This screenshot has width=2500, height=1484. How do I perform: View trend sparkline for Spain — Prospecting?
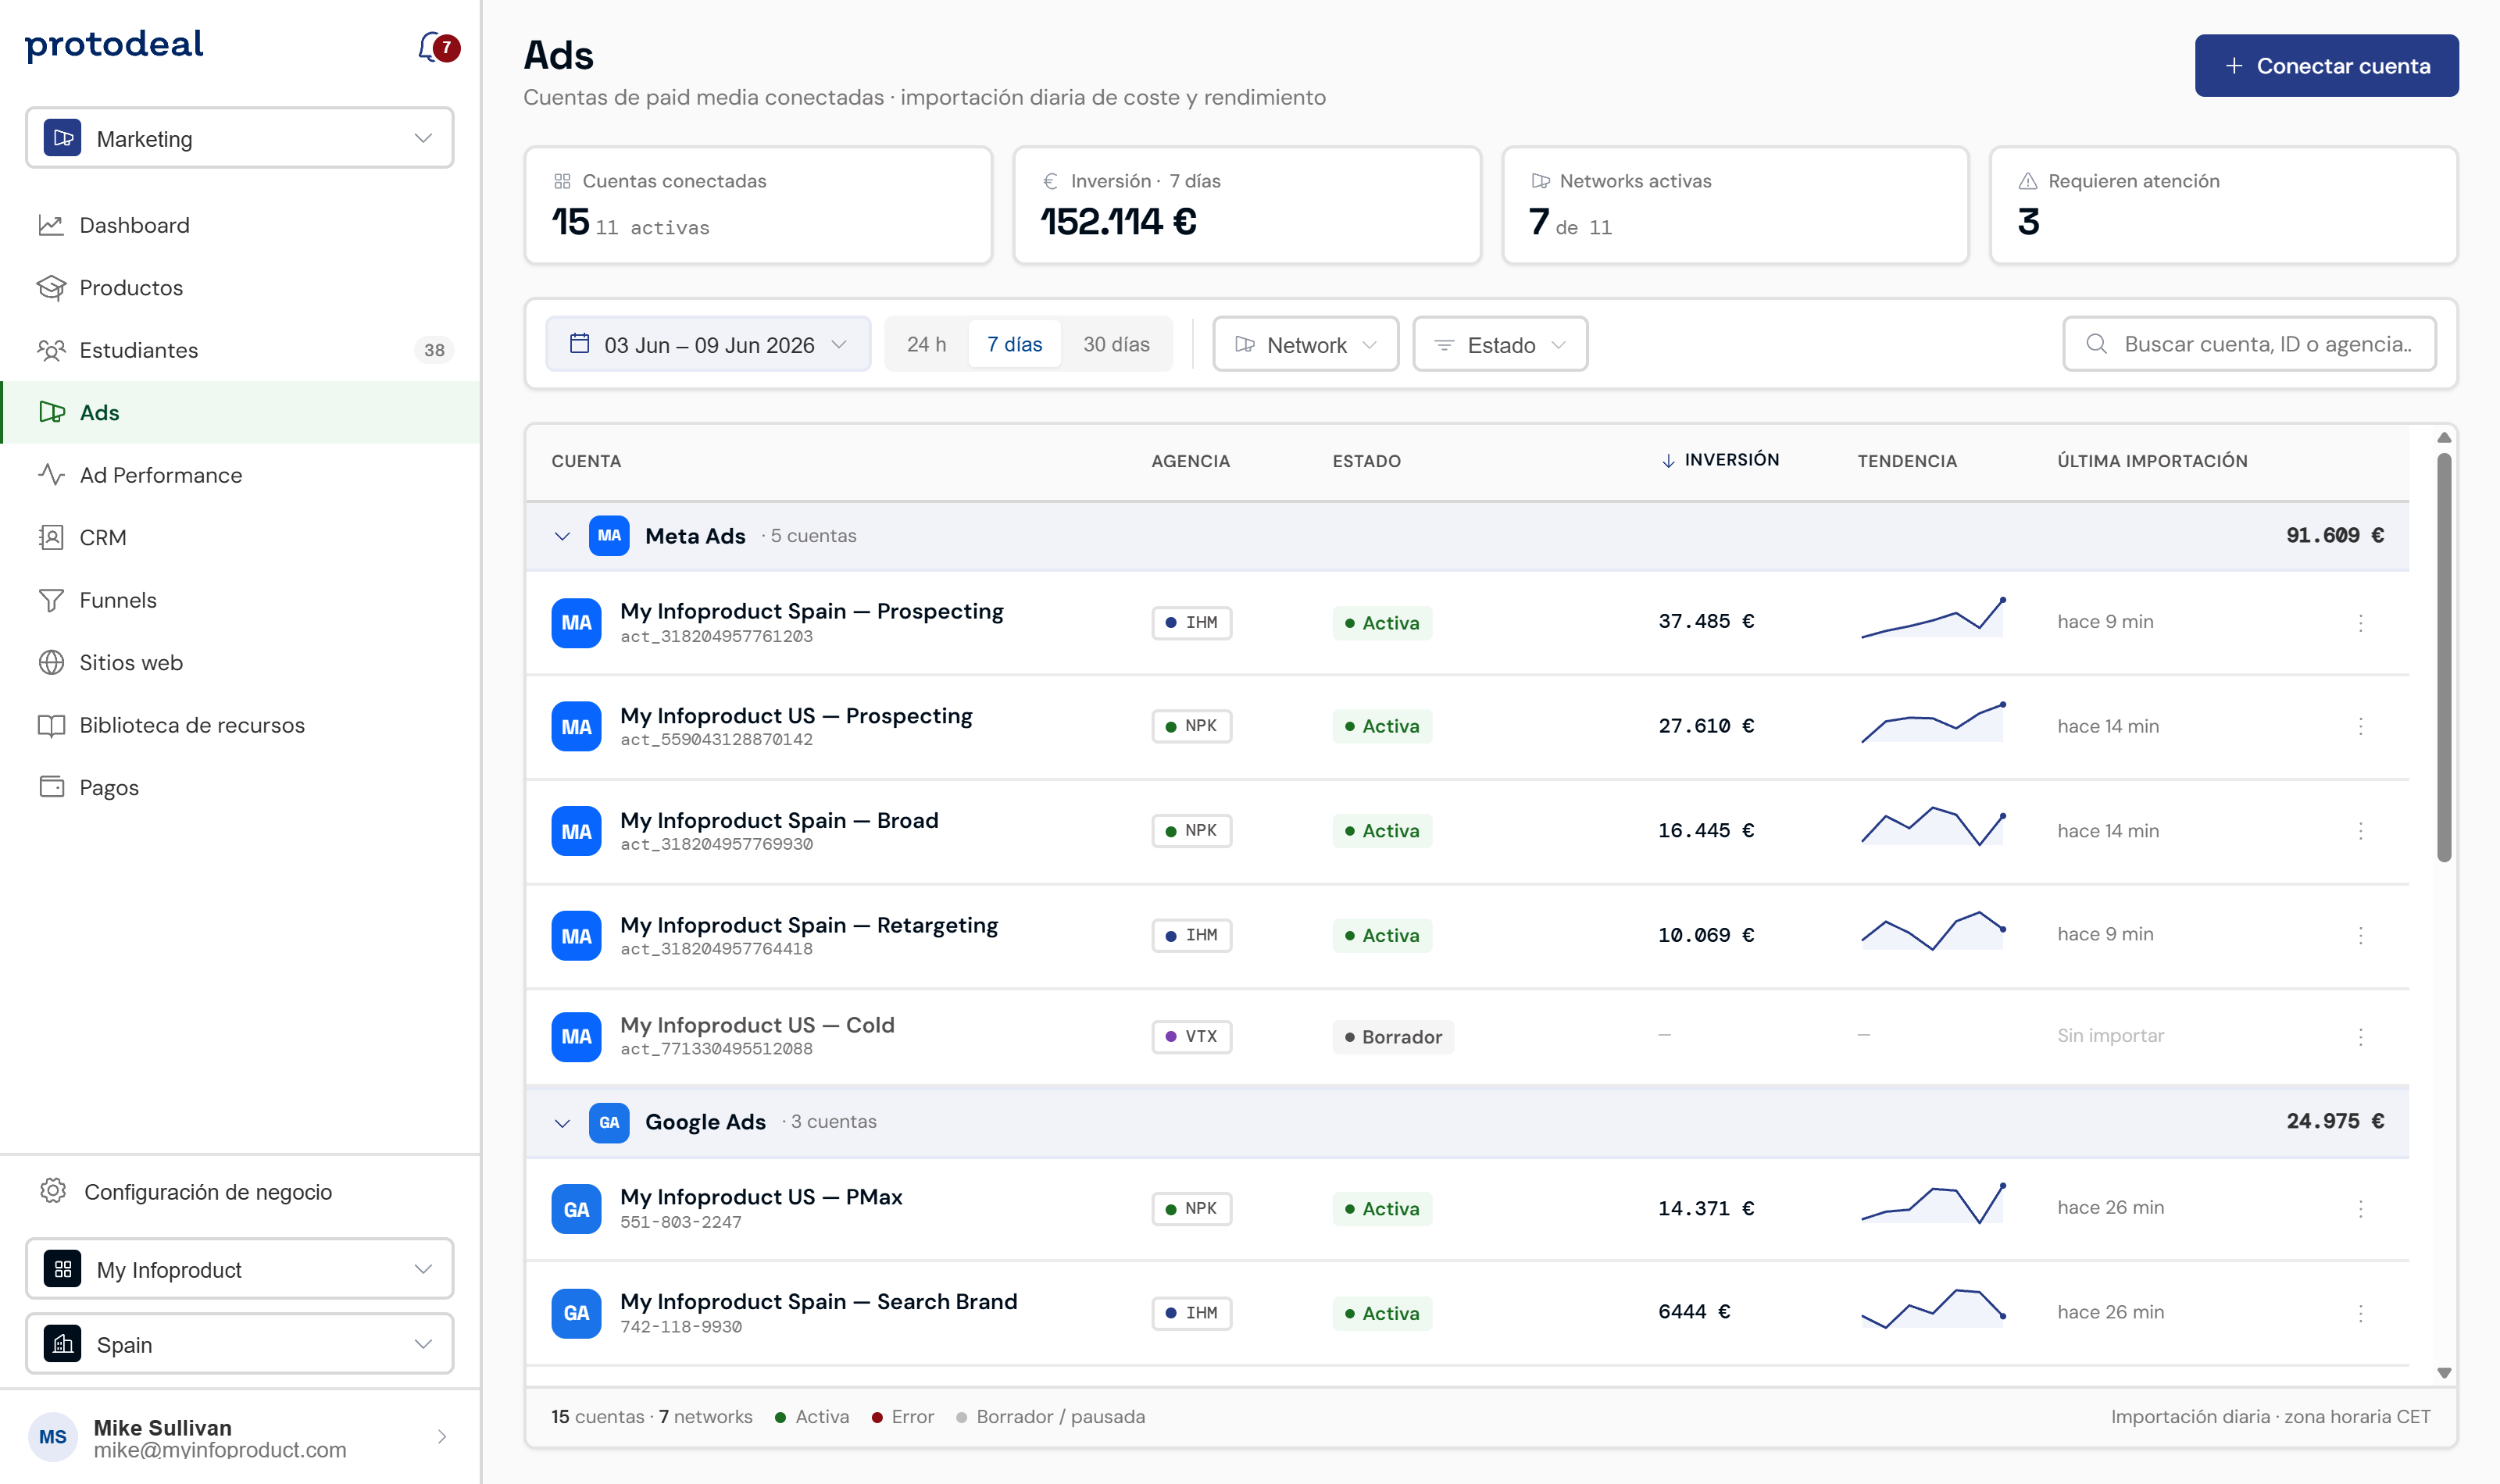[x=1933, y=619]
